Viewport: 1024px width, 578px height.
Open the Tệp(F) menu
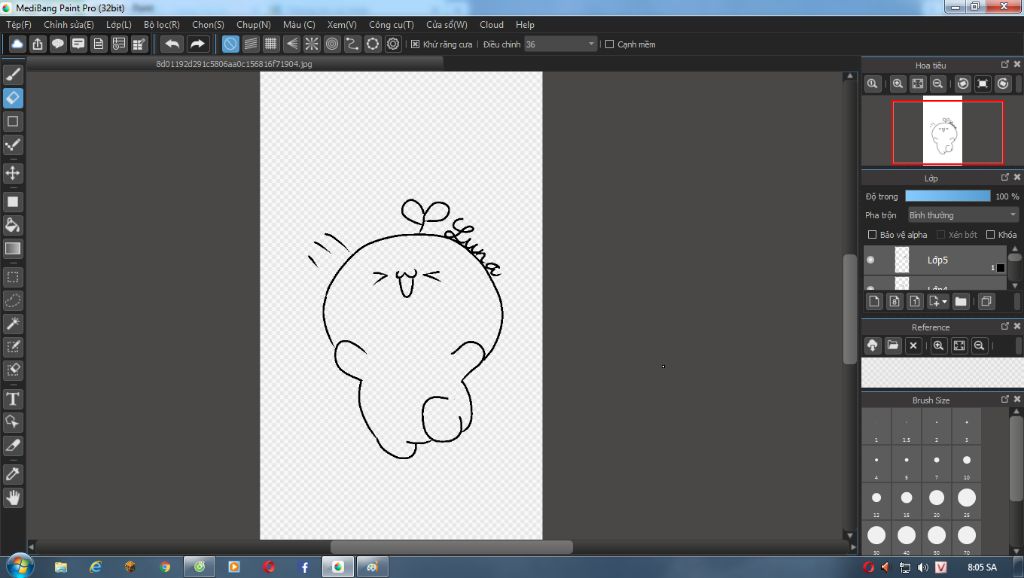click(18, 25)
